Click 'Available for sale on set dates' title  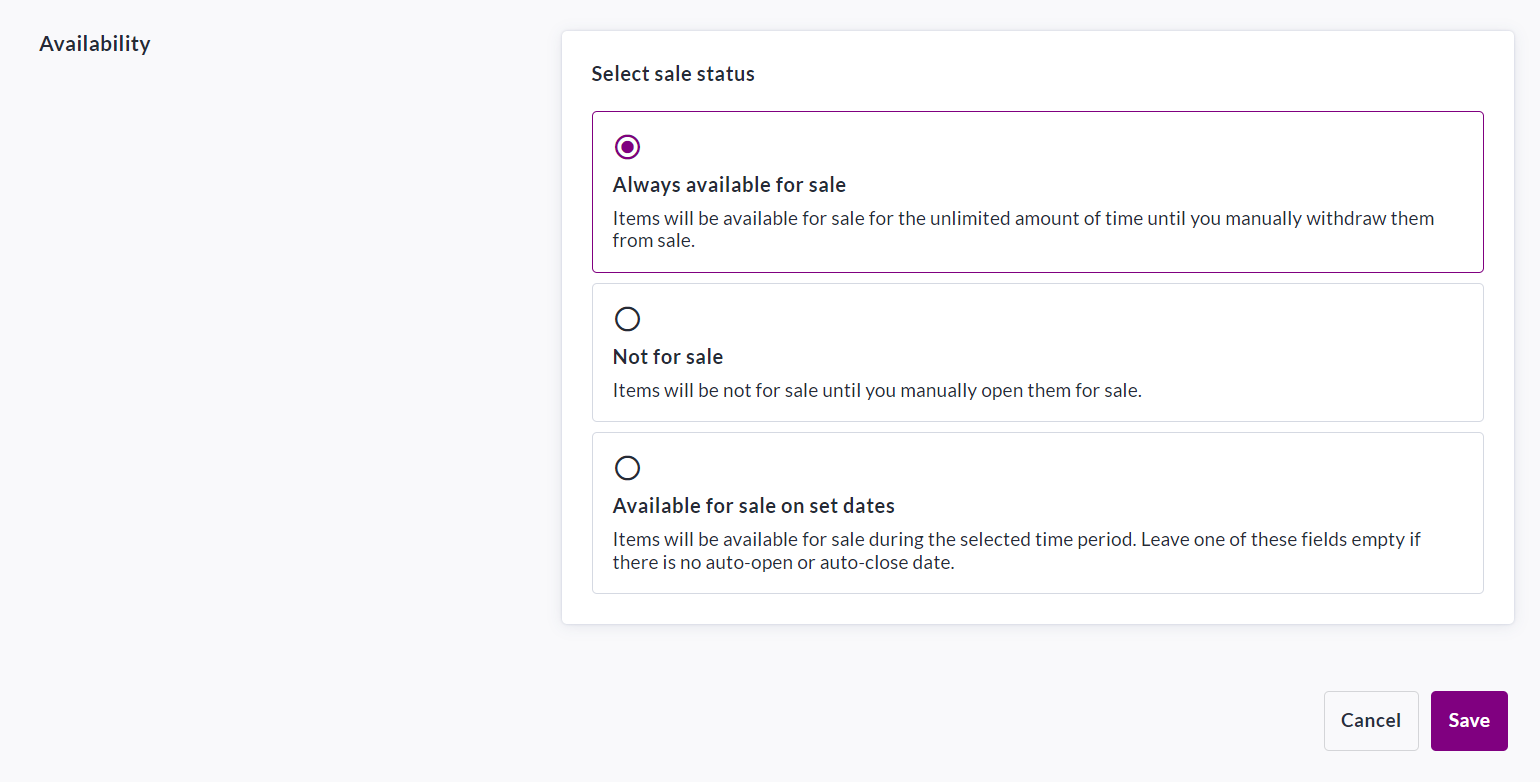(x=753, y=506)
